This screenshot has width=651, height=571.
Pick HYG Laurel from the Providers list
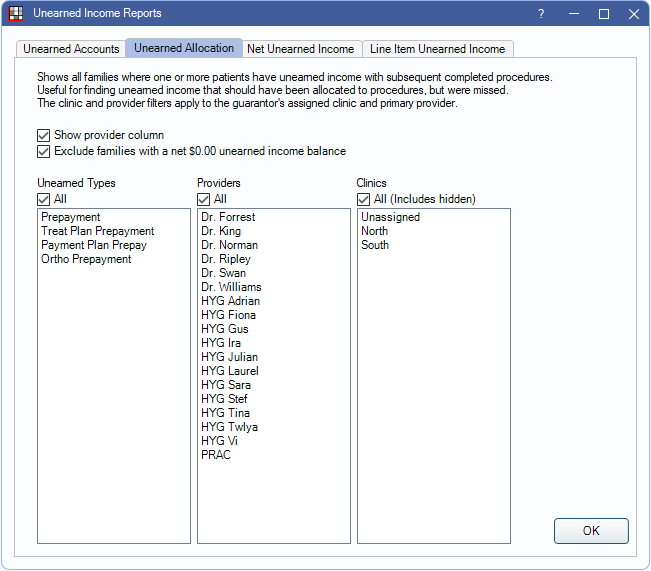click(229, 371)
